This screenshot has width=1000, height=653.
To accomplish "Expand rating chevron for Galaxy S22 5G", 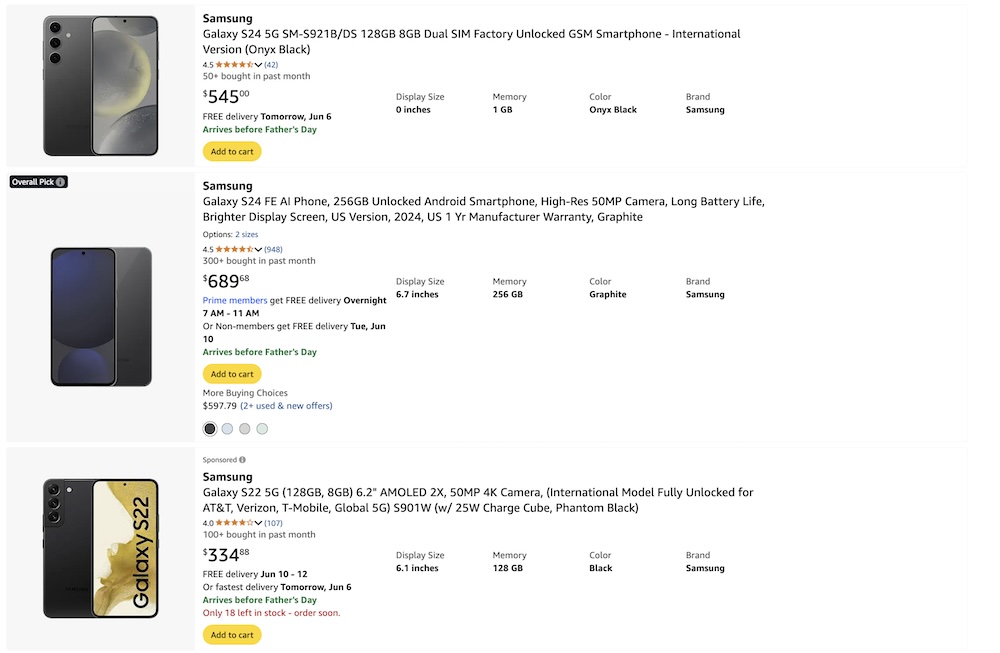I will tap(259, 523).
